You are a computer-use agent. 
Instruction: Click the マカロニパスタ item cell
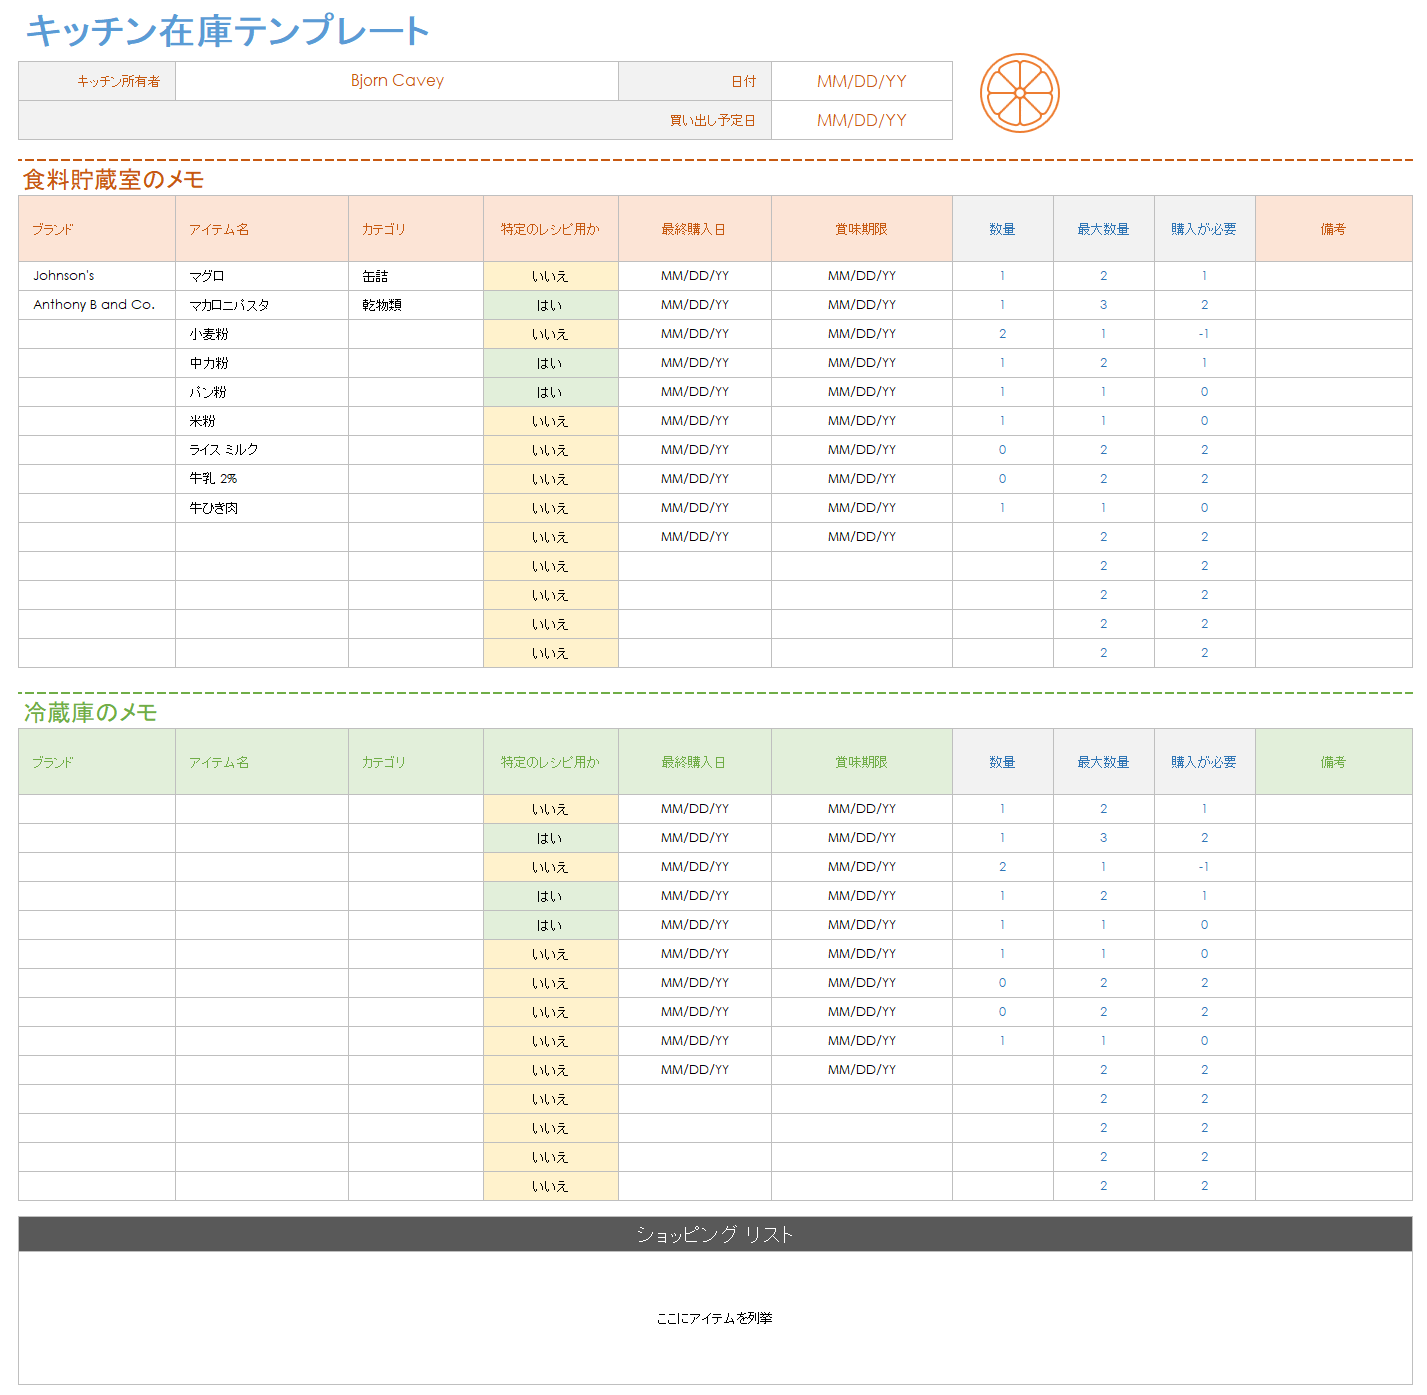(x=262, y=305)
